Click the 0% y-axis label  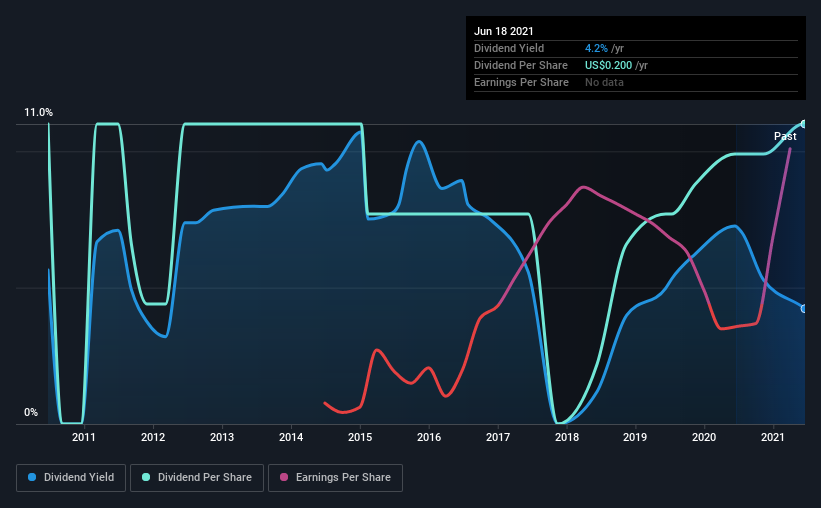[x=31, y=413]
